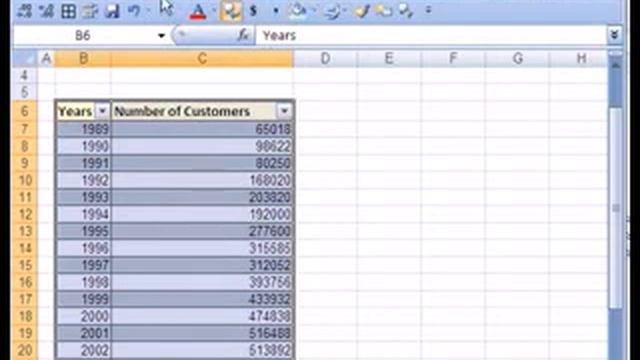This screenshot has width=640, height=360.
Task: Select the cell with value 98622
Action: (x=202, y=146)
